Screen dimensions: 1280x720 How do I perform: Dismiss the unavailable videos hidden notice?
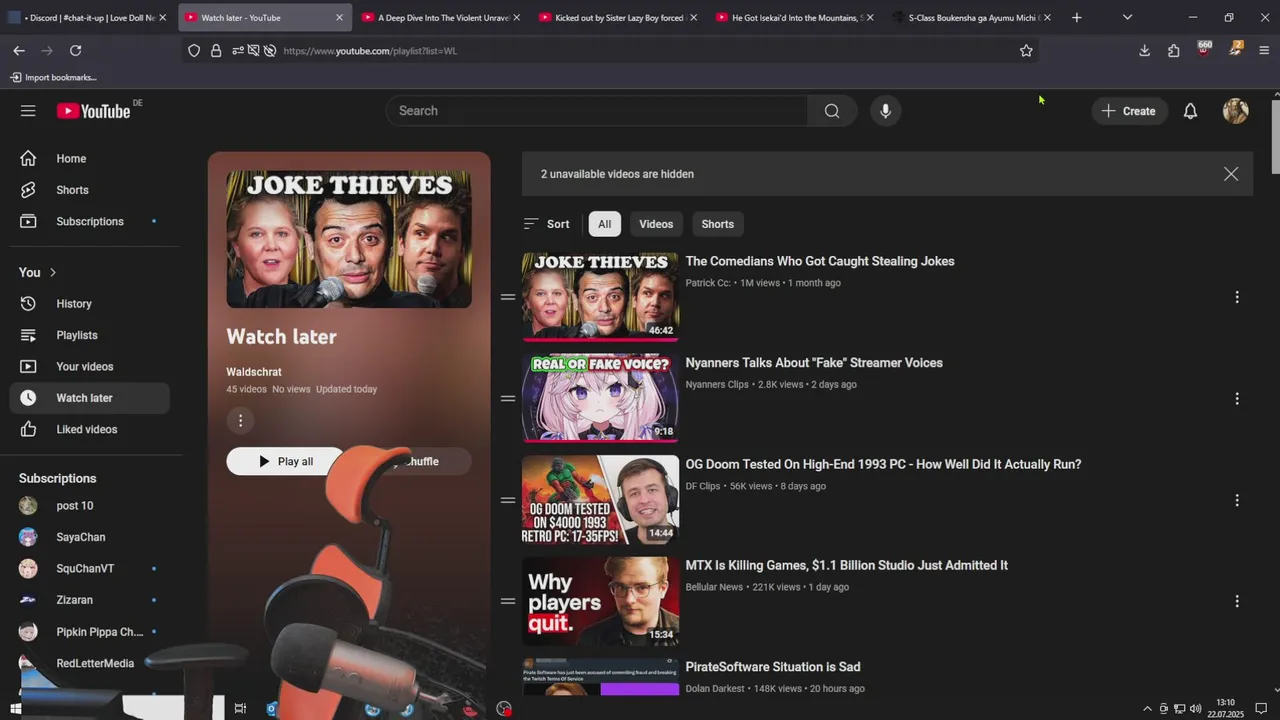pyautogui.click(x=1231, y=174)
